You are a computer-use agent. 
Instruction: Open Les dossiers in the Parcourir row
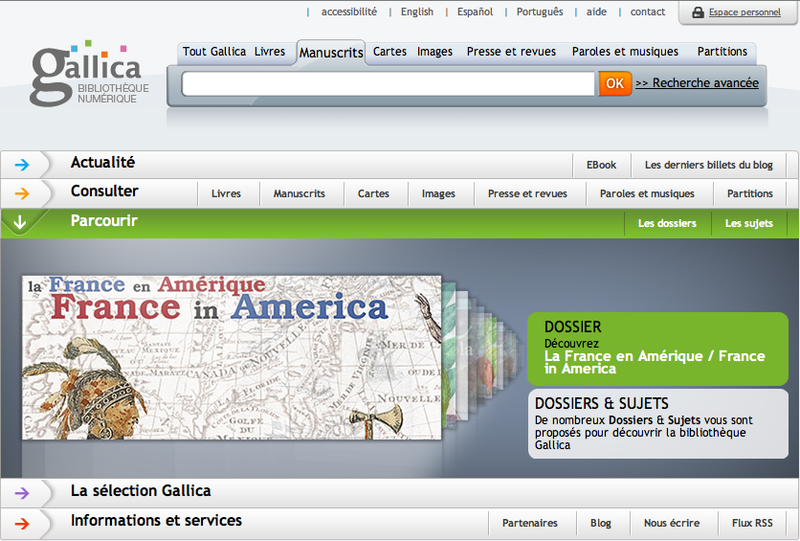click(x=667, y=223)
